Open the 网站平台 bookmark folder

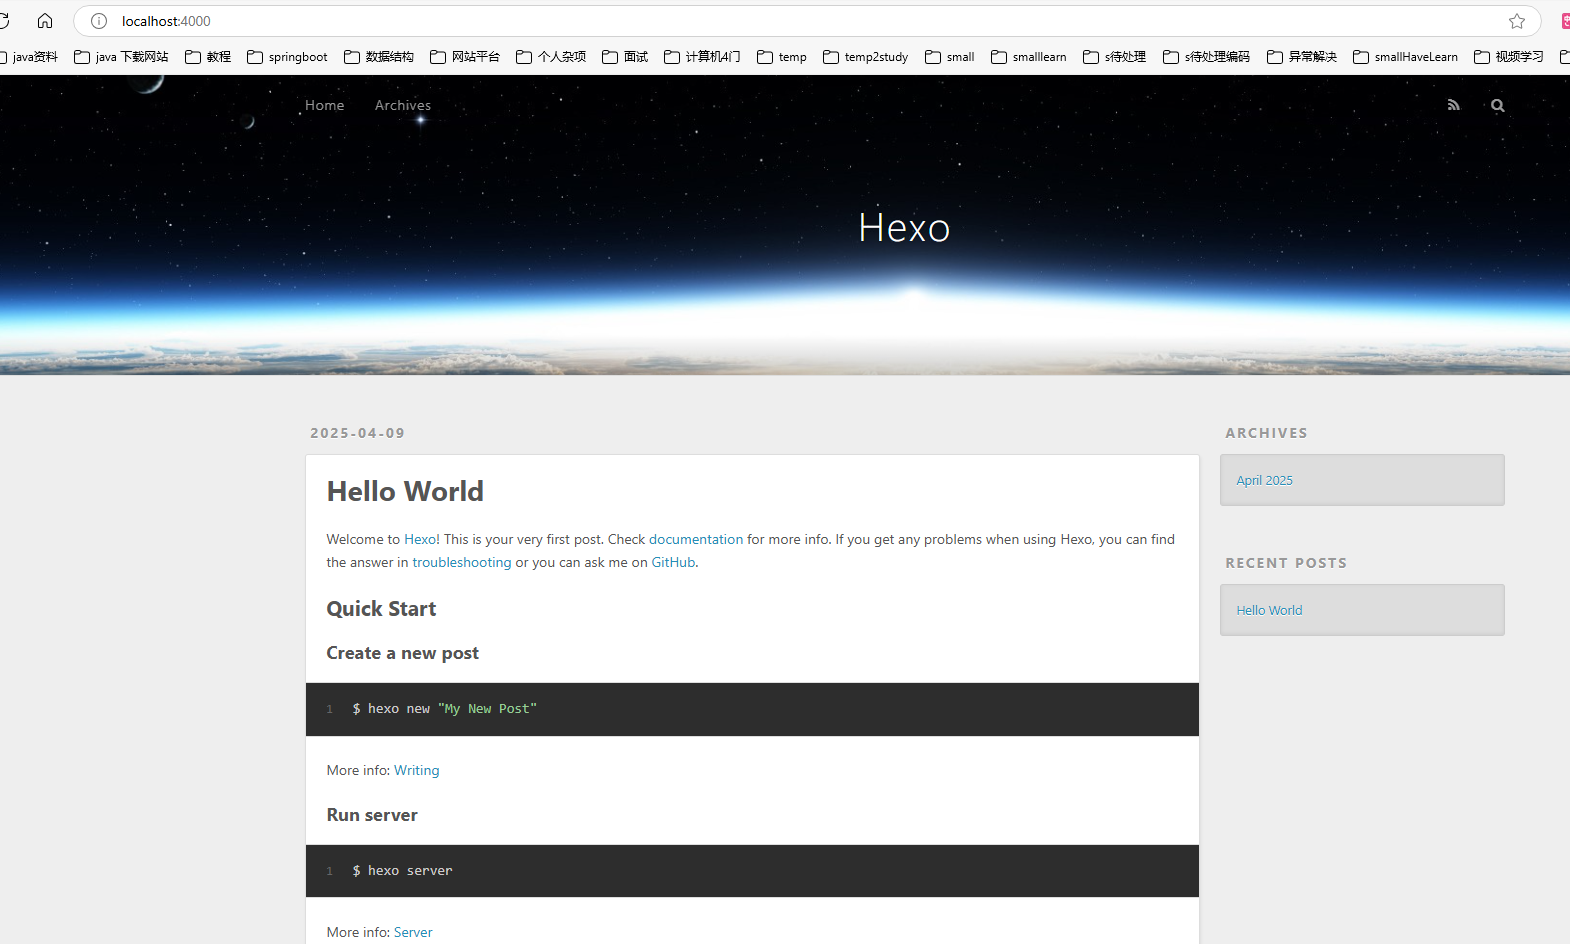[x=465, y=57]
